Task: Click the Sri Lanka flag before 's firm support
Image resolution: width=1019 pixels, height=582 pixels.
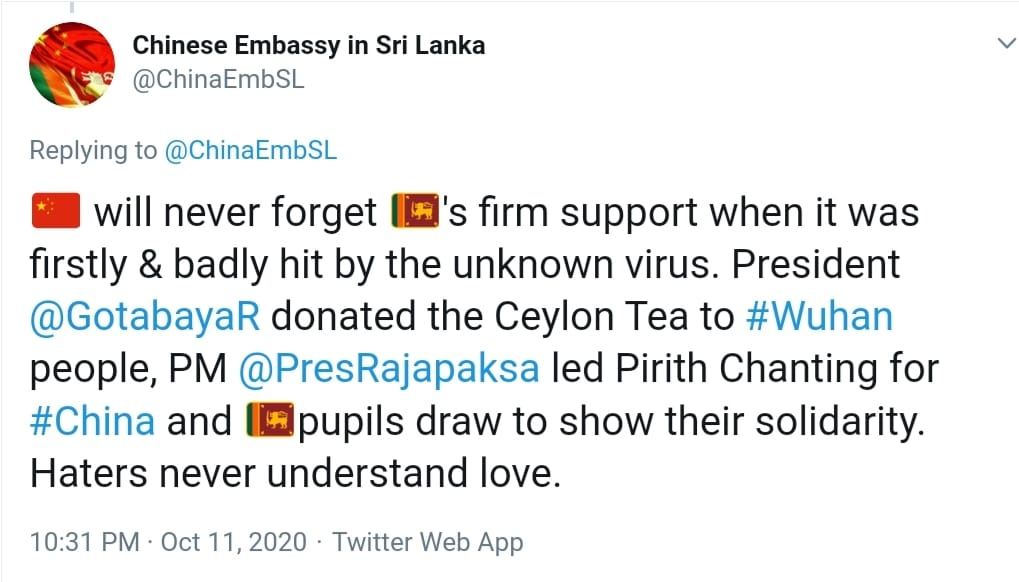Action: click(x=415, y=211)
